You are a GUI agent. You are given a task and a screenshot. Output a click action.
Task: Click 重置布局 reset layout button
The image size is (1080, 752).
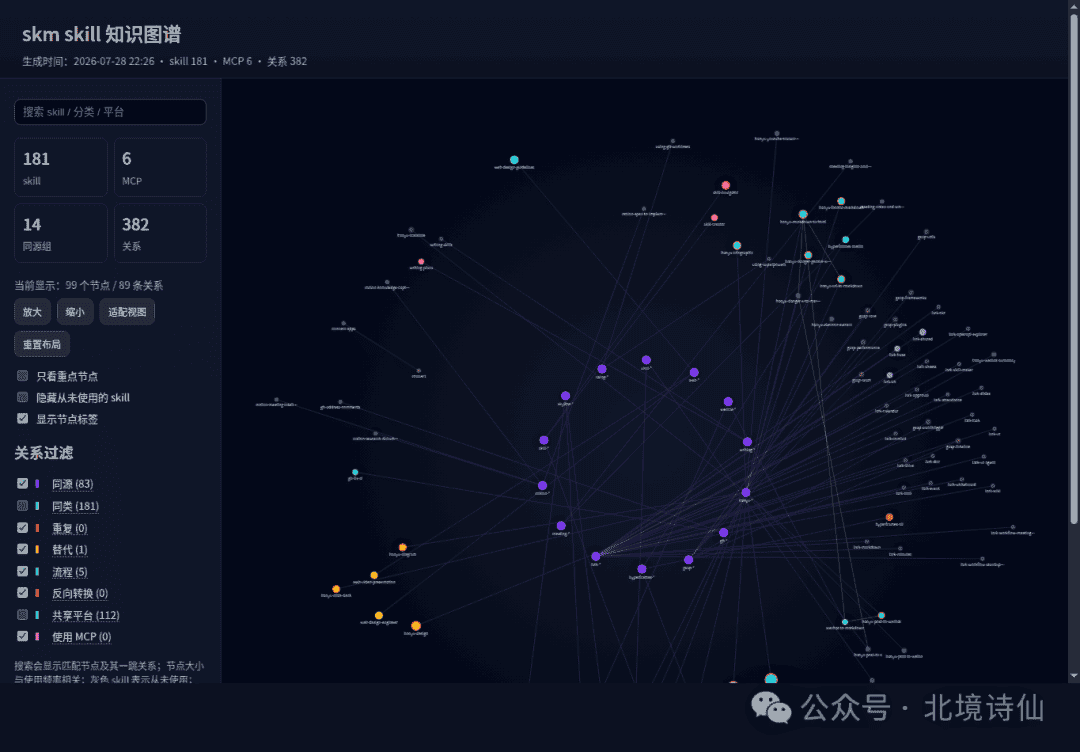click(x=42, y=344)
